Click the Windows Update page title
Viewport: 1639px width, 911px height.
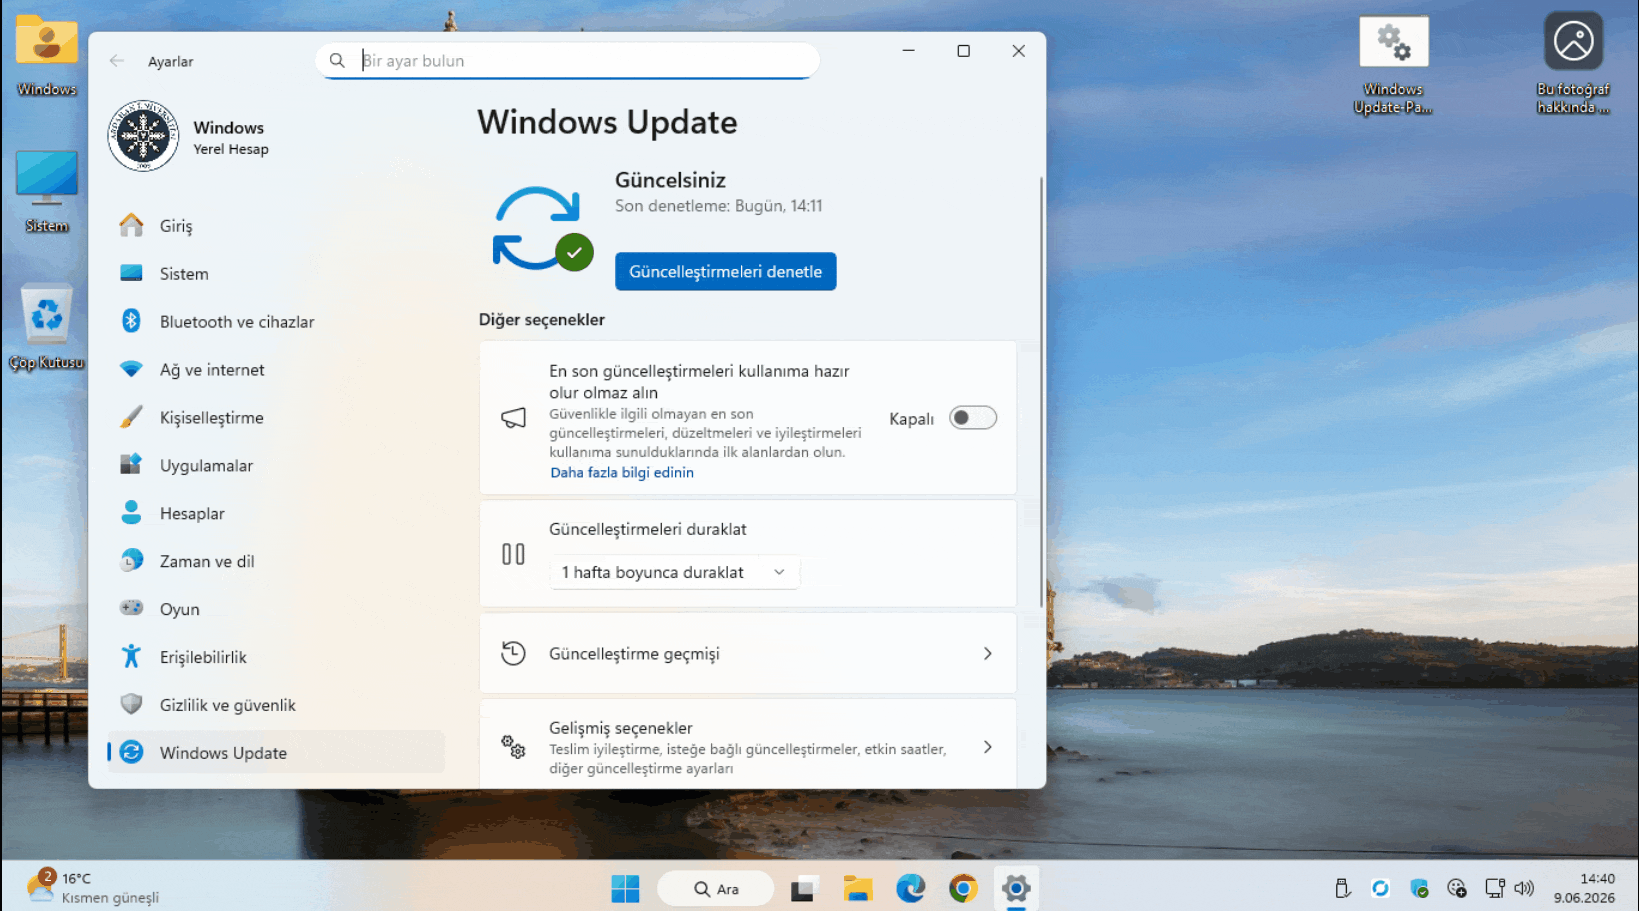click(x=607, y=122)
